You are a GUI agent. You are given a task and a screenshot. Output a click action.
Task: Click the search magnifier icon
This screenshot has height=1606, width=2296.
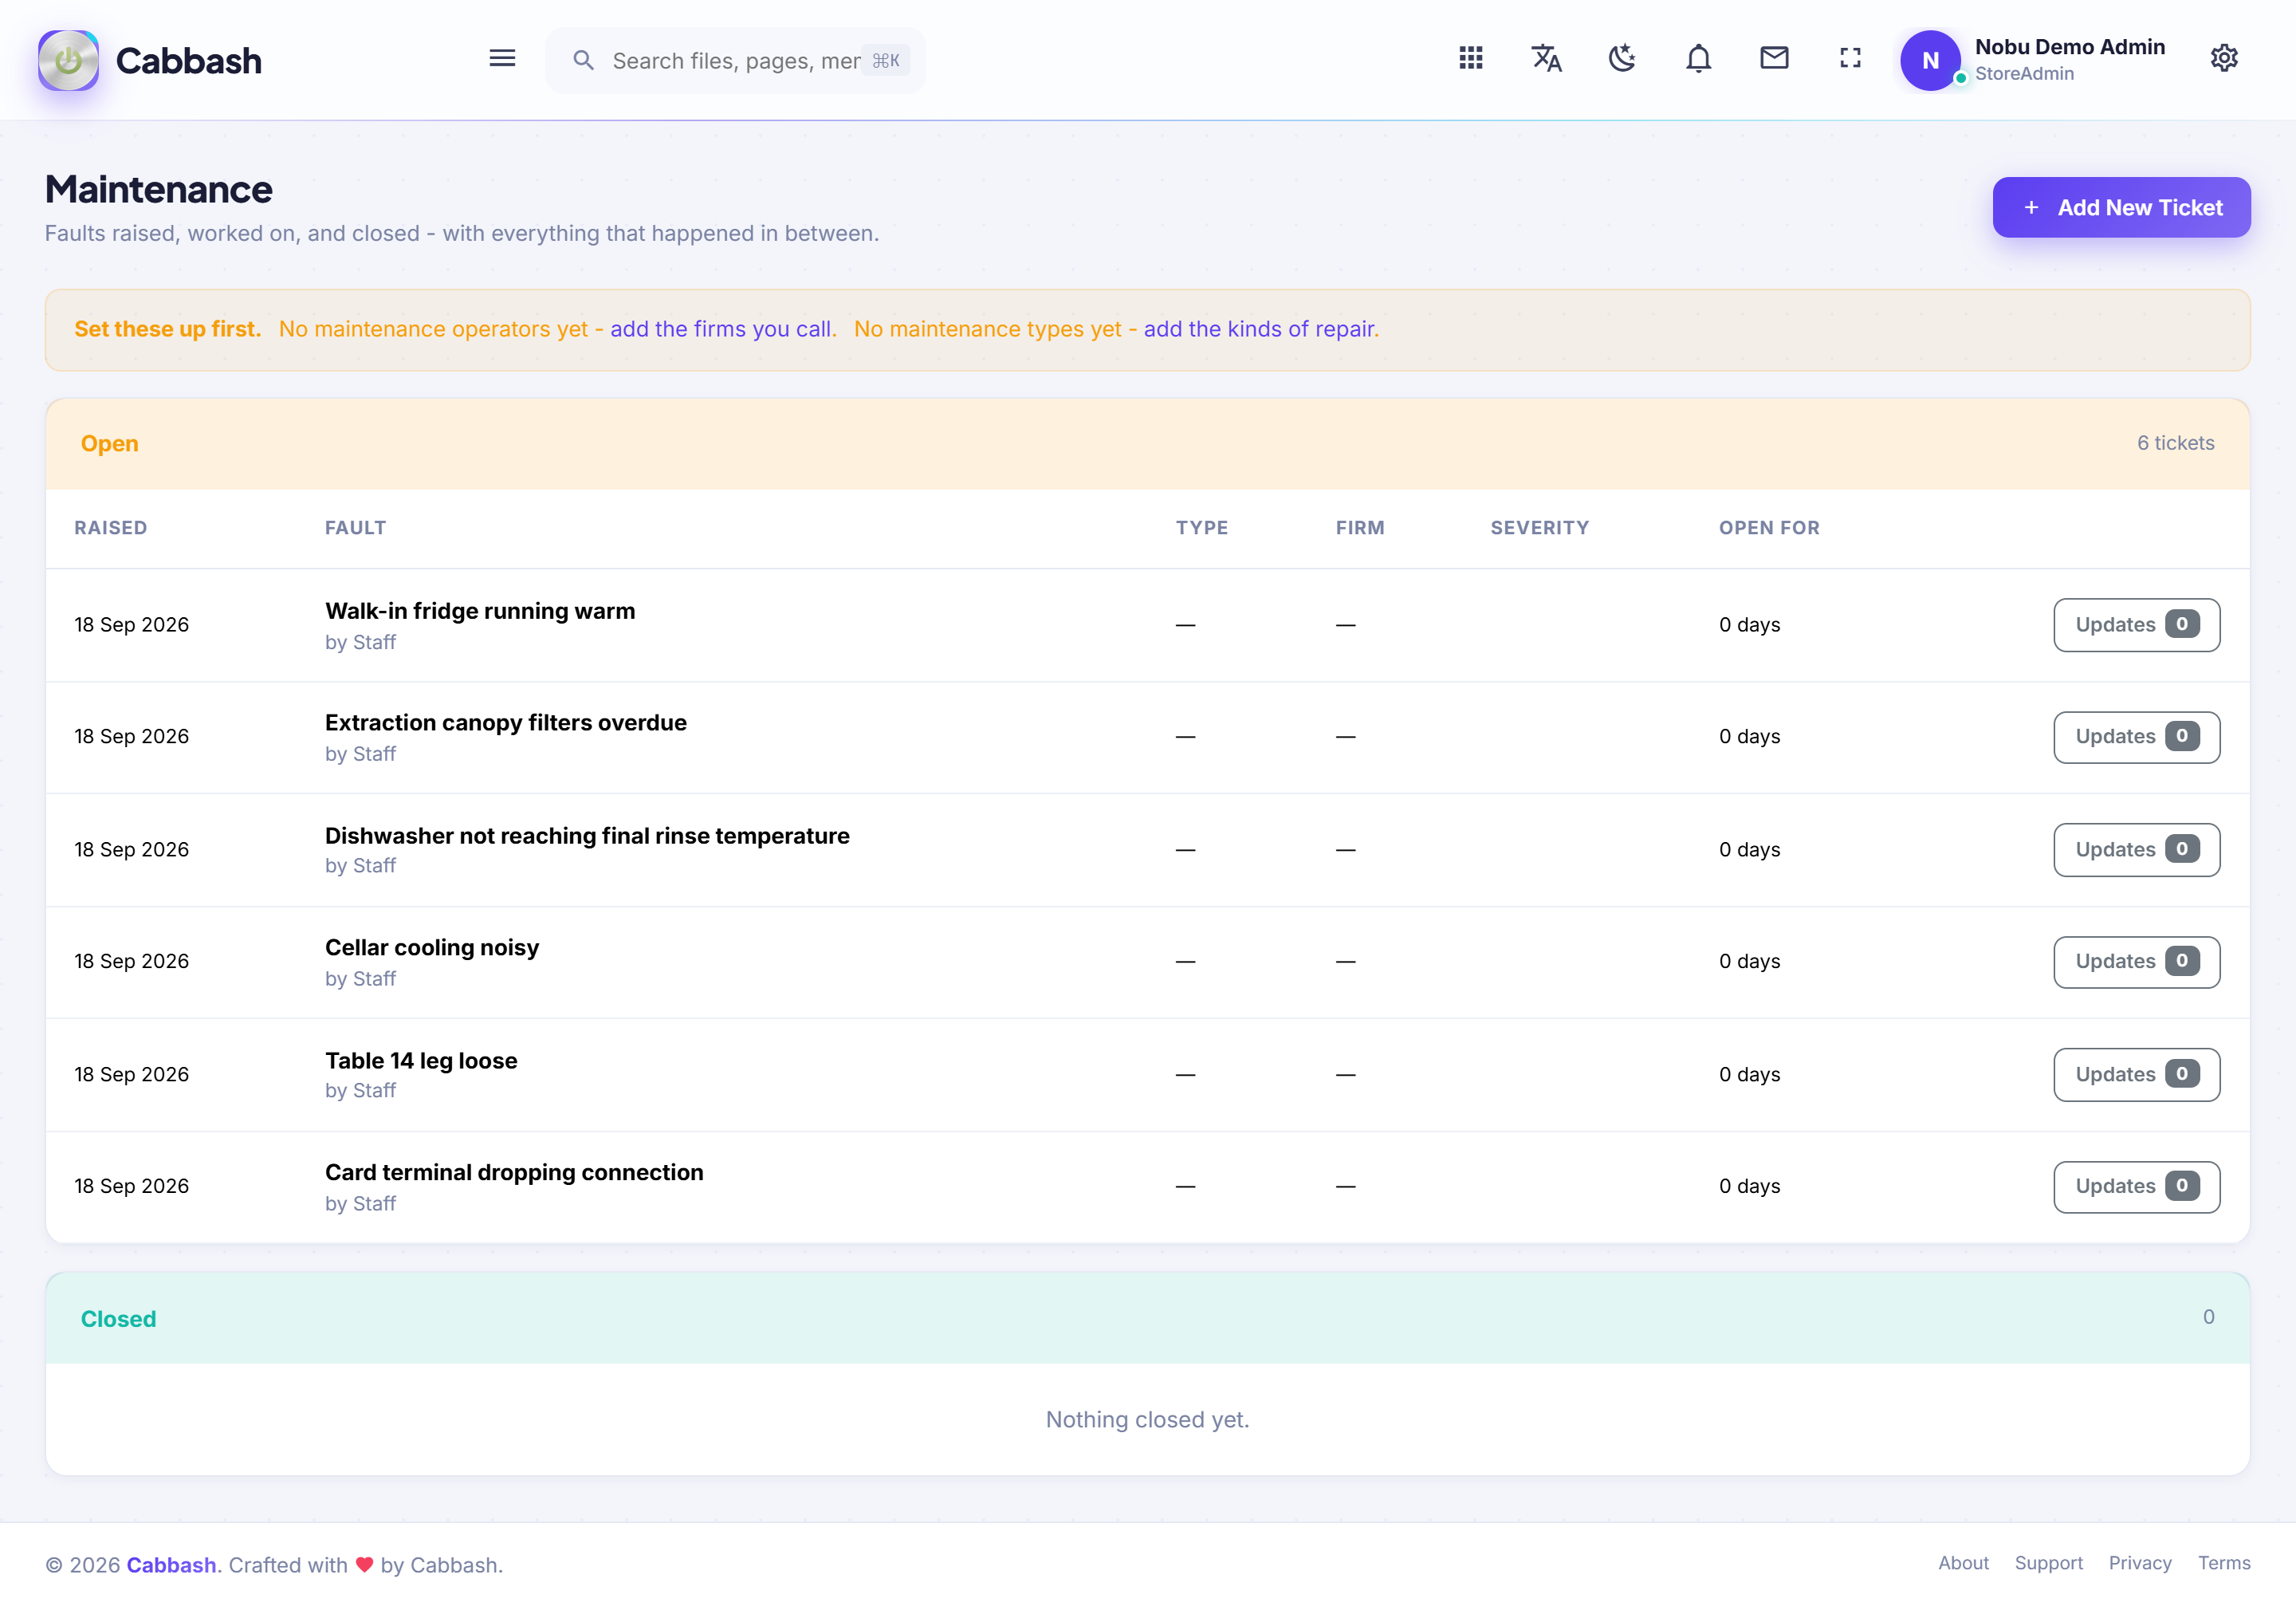583,60
